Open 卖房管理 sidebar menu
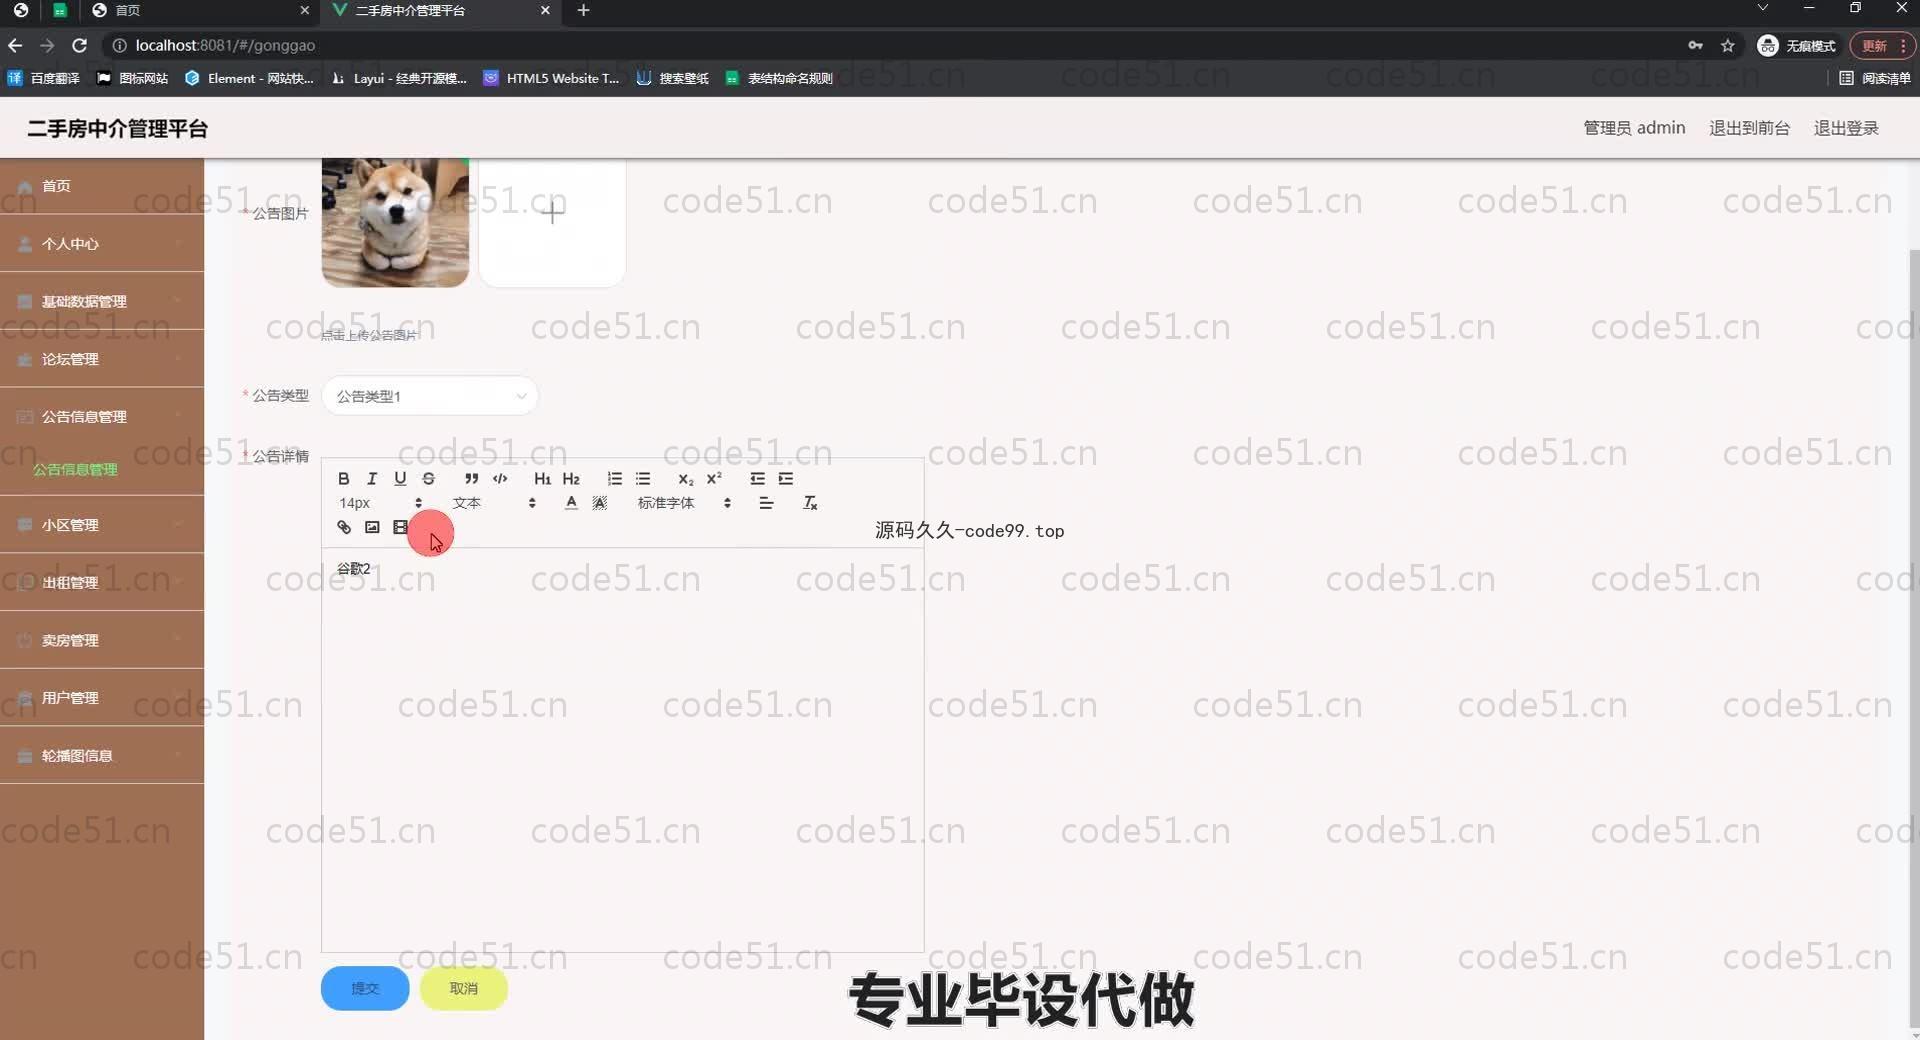The width and height of the screenshot is (1920, 1040). 102,640
